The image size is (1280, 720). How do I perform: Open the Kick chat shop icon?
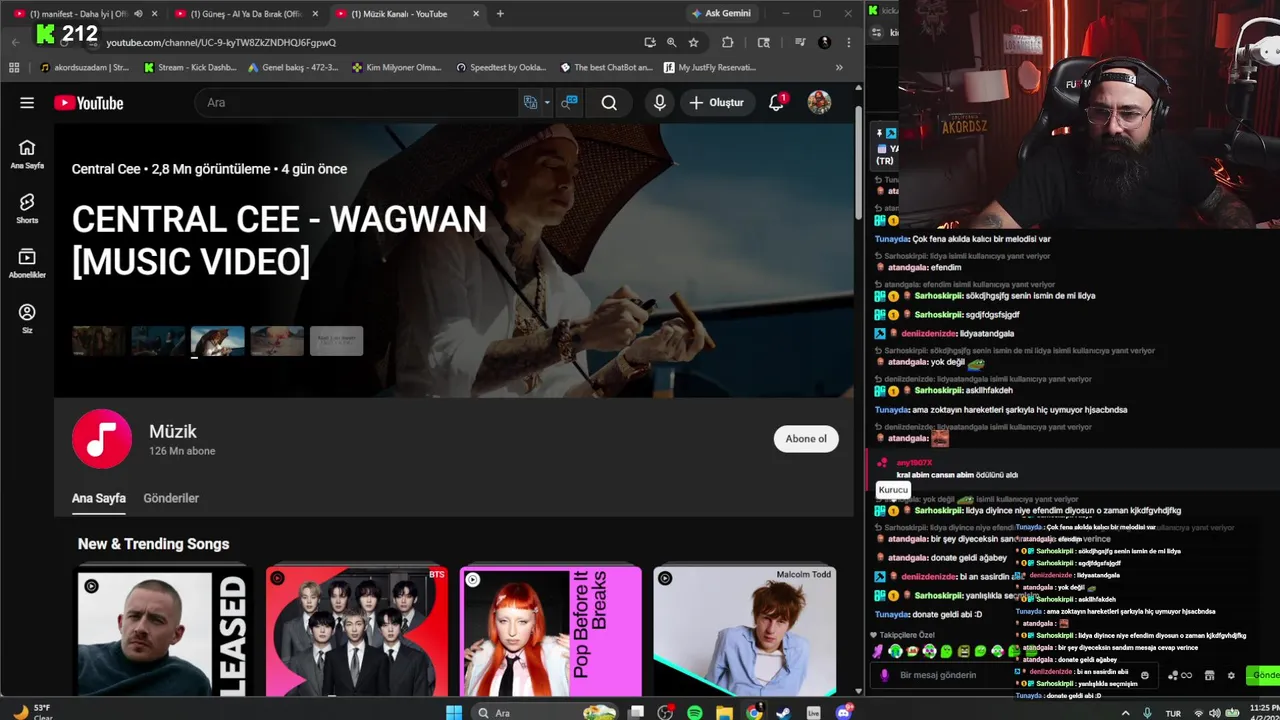coord(1209,675)
